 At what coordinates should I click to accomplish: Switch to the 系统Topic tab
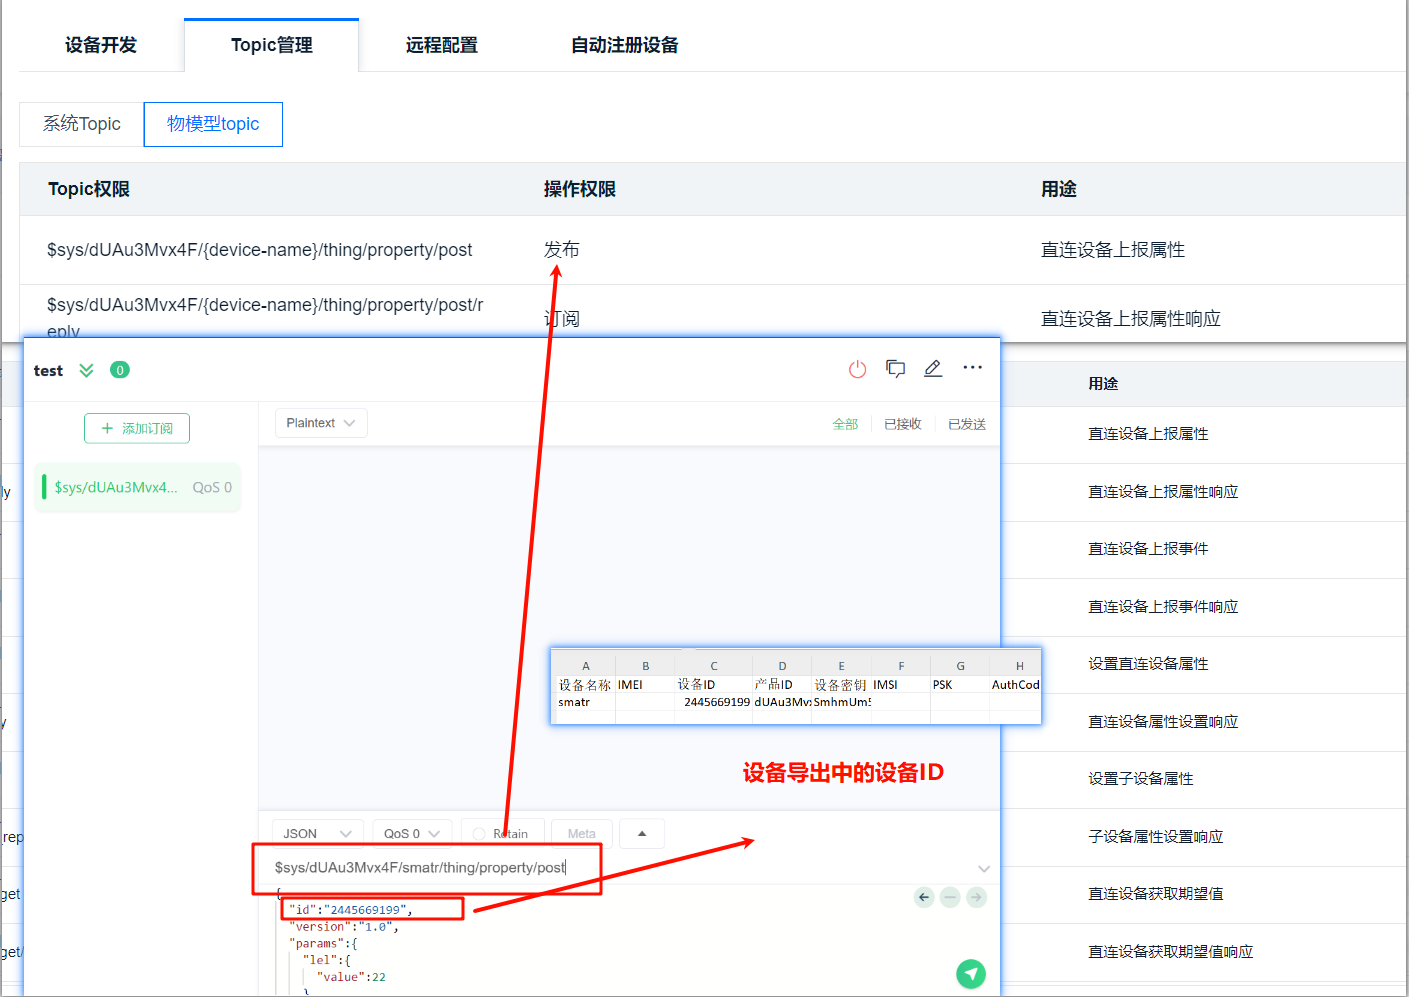point(80,123)
